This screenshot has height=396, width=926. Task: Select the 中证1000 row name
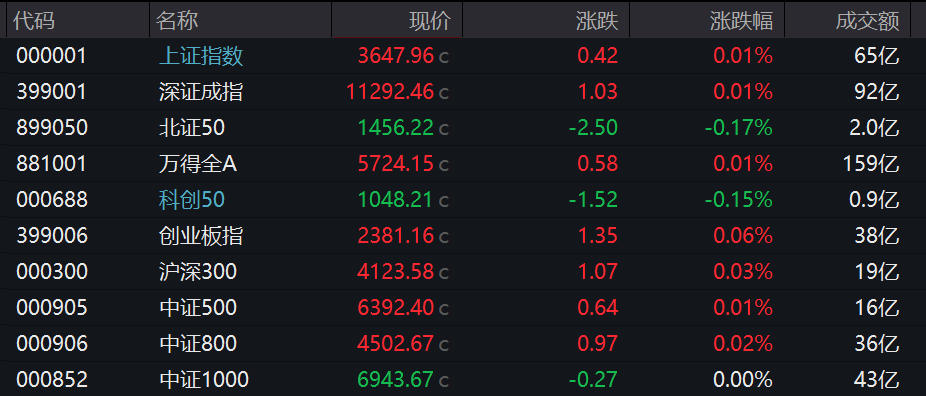click(x=204, y=380)
